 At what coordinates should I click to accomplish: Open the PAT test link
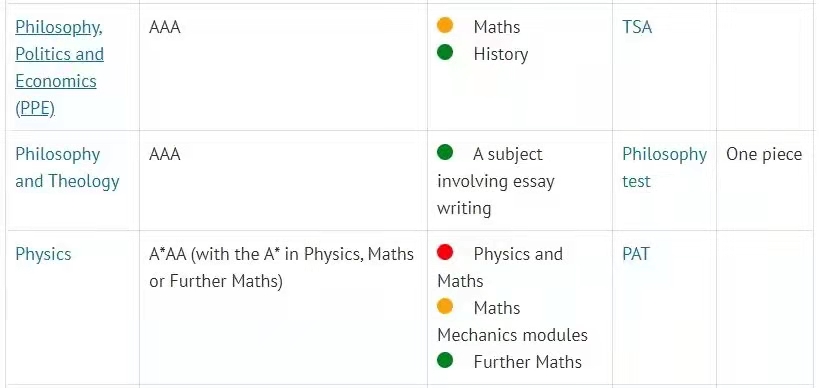[x=636, y=254]
